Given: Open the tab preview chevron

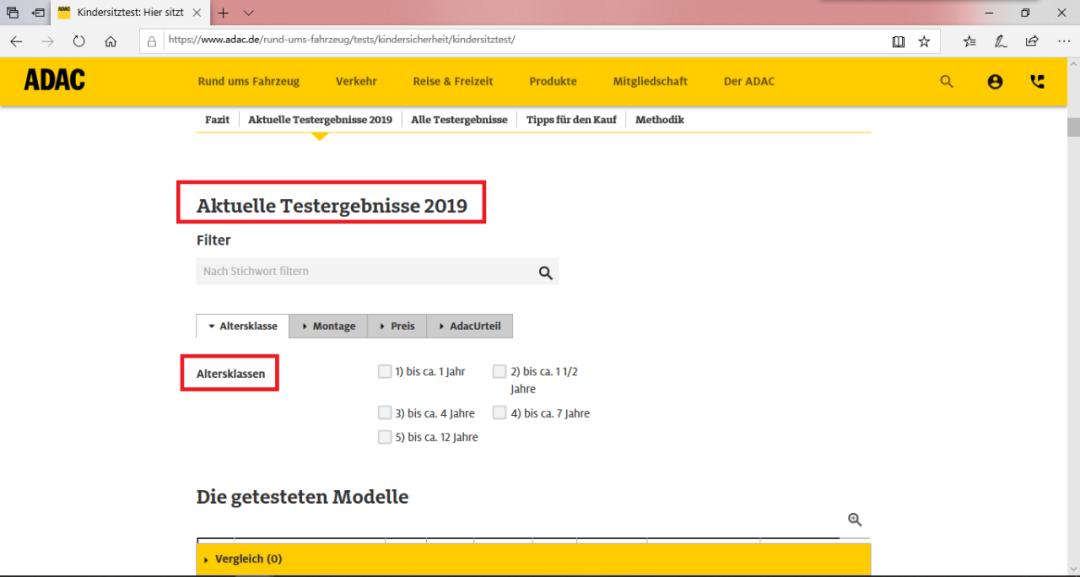Looking at the screenshot, I should 249,12.
